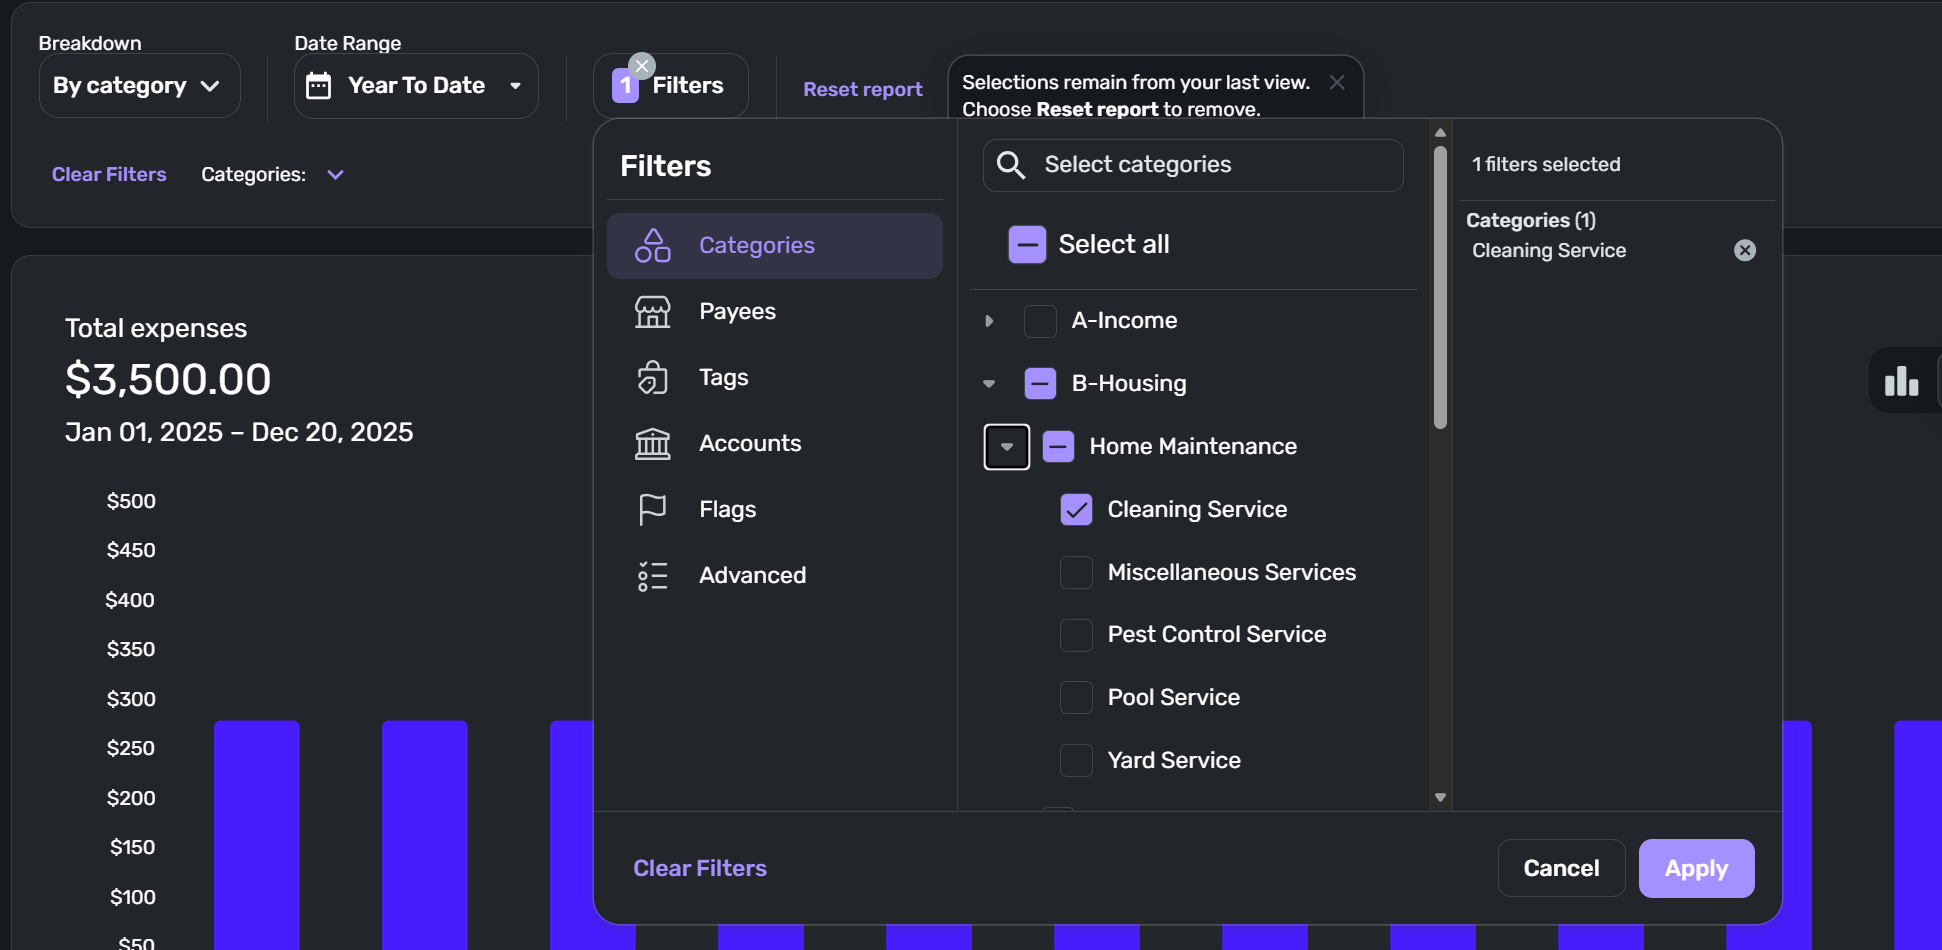Switch to the Tags filter tab
Viewport: 1942px width, 950px height.
(723, 378)
